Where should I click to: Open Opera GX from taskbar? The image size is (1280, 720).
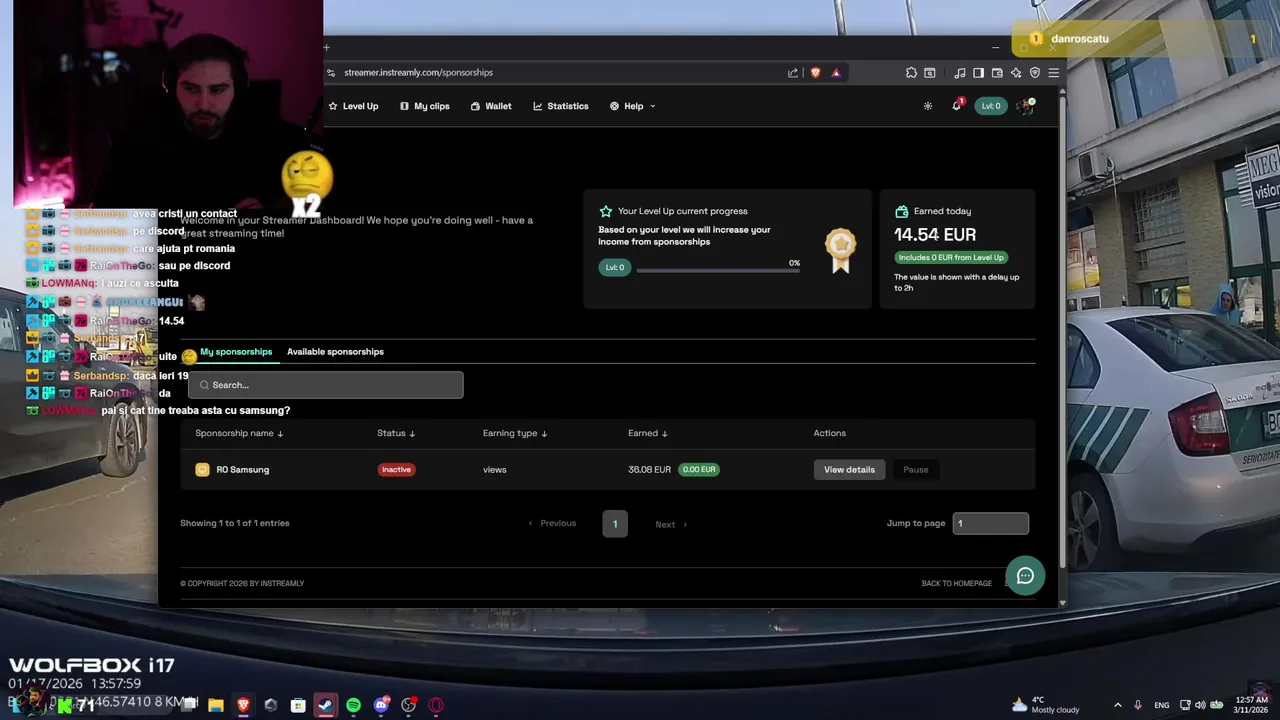tap(436, 705)
